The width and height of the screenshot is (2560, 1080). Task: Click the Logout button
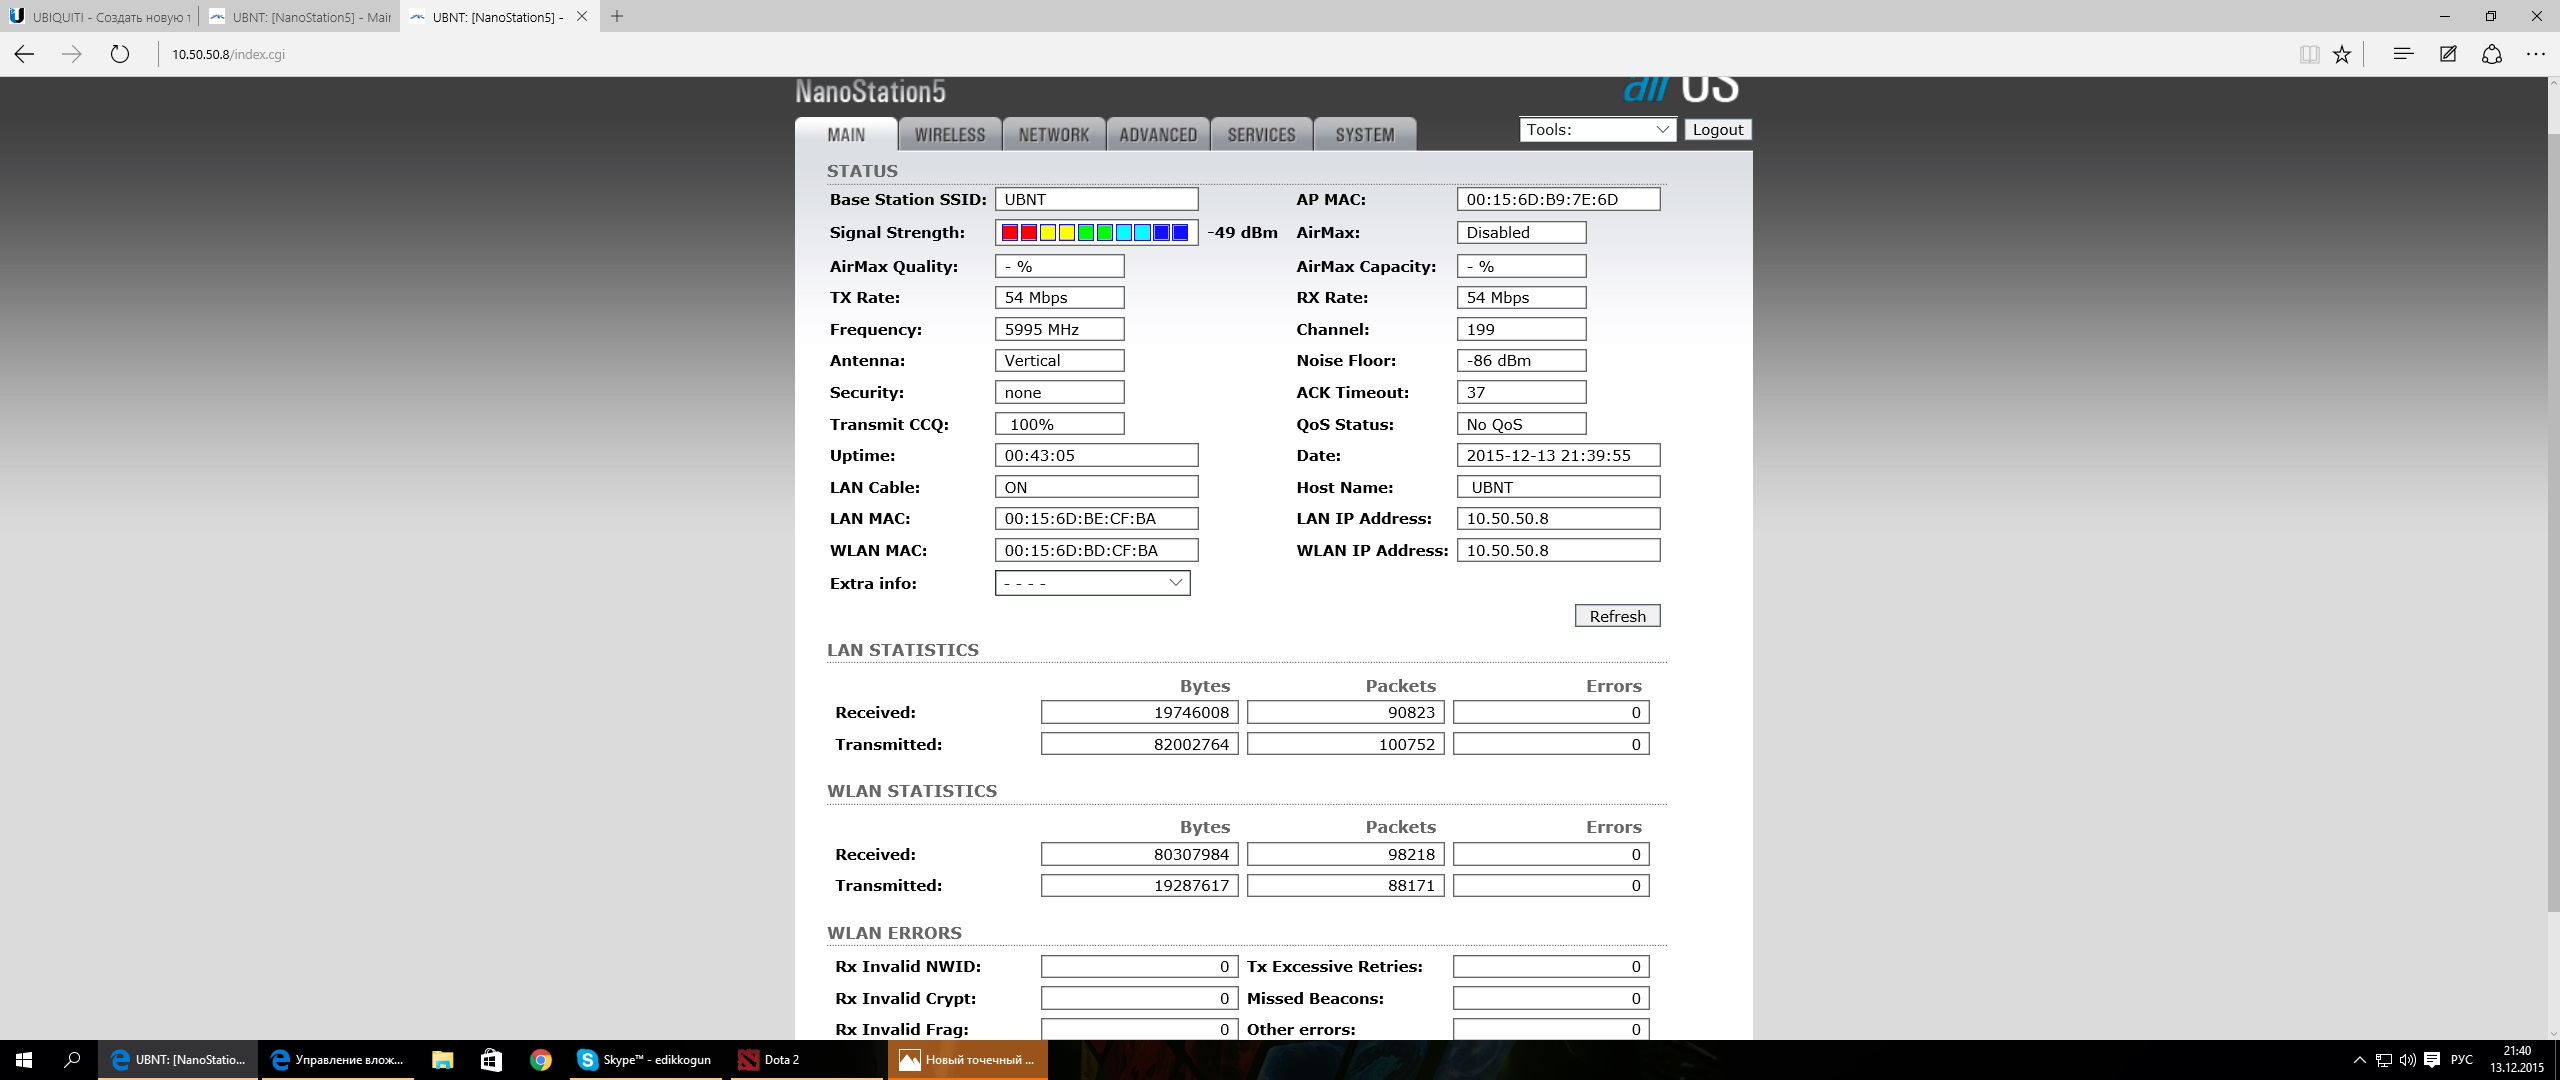[x=1718, y=130]
